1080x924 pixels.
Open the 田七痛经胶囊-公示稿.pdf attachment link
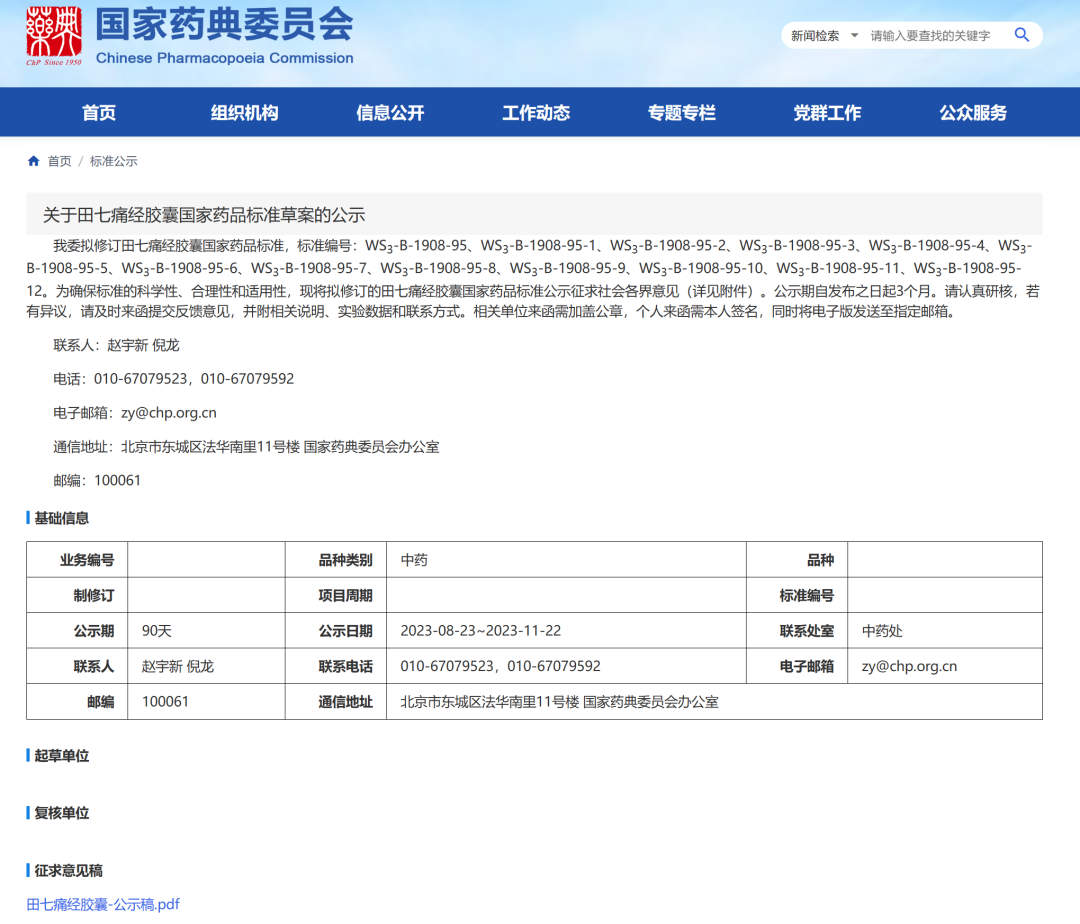pos(103,904)
